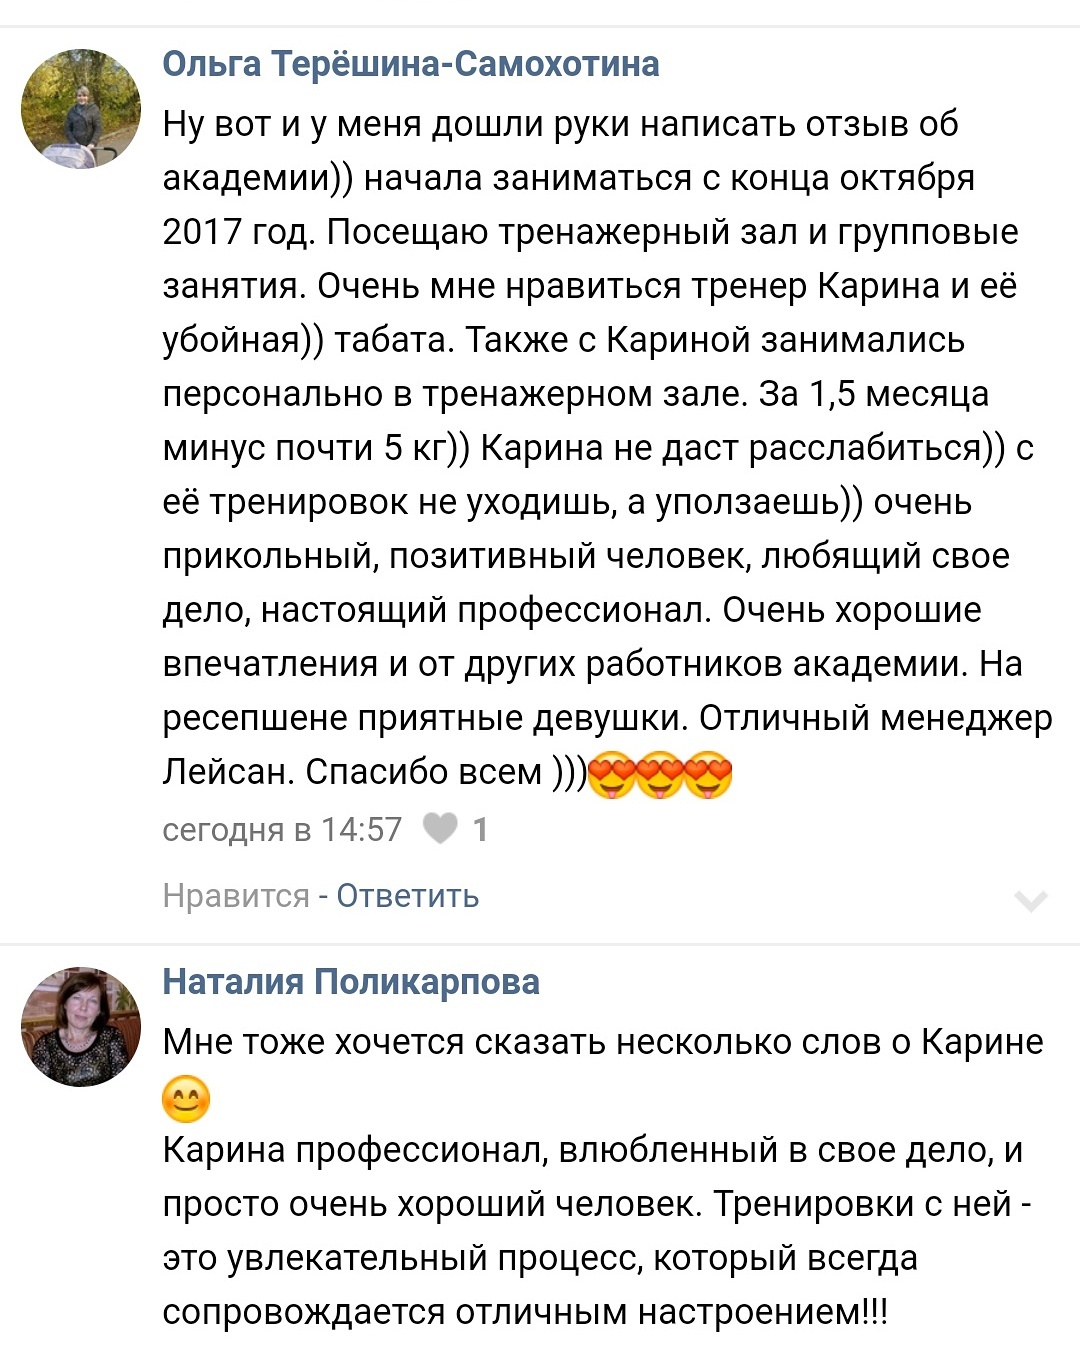Click the opening line "Ну вот и у меня"

(300, 124)
